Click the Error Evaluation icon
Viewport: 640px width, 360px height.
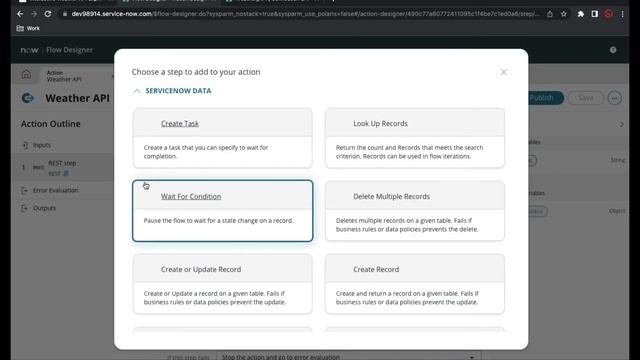point(24,190)
